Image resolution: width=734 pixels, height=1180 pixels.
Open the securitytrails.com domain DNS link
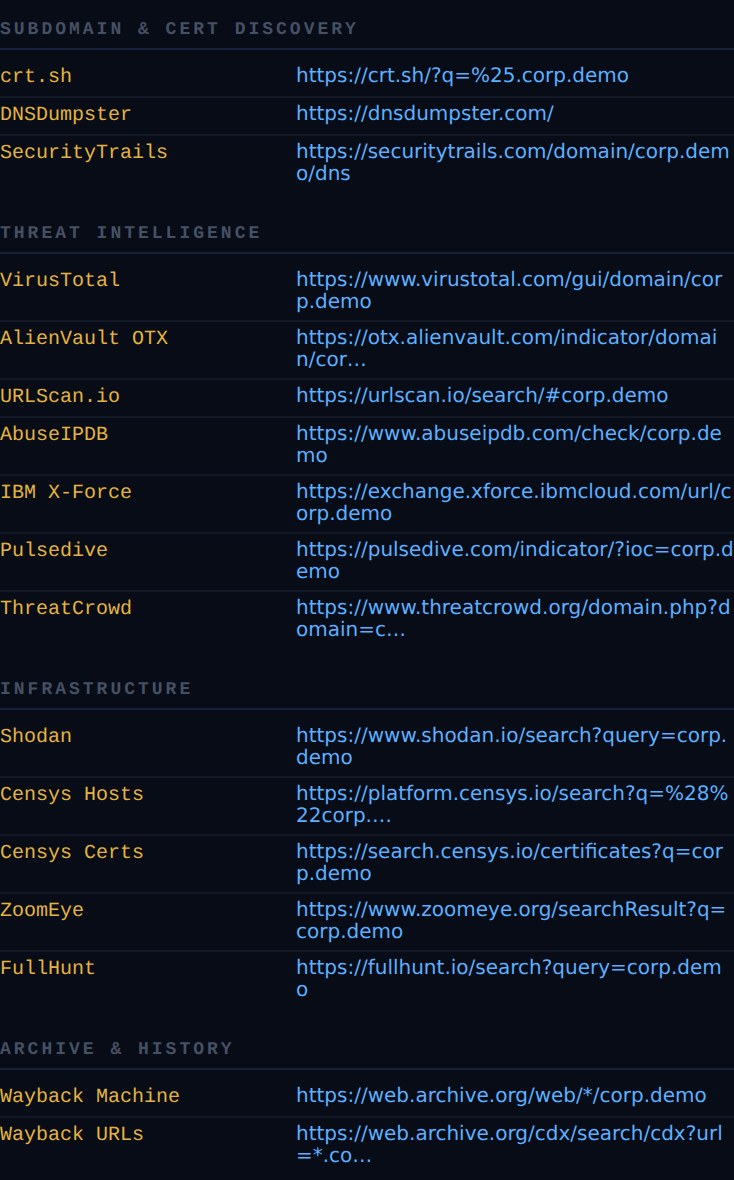[x=513, y=162]
